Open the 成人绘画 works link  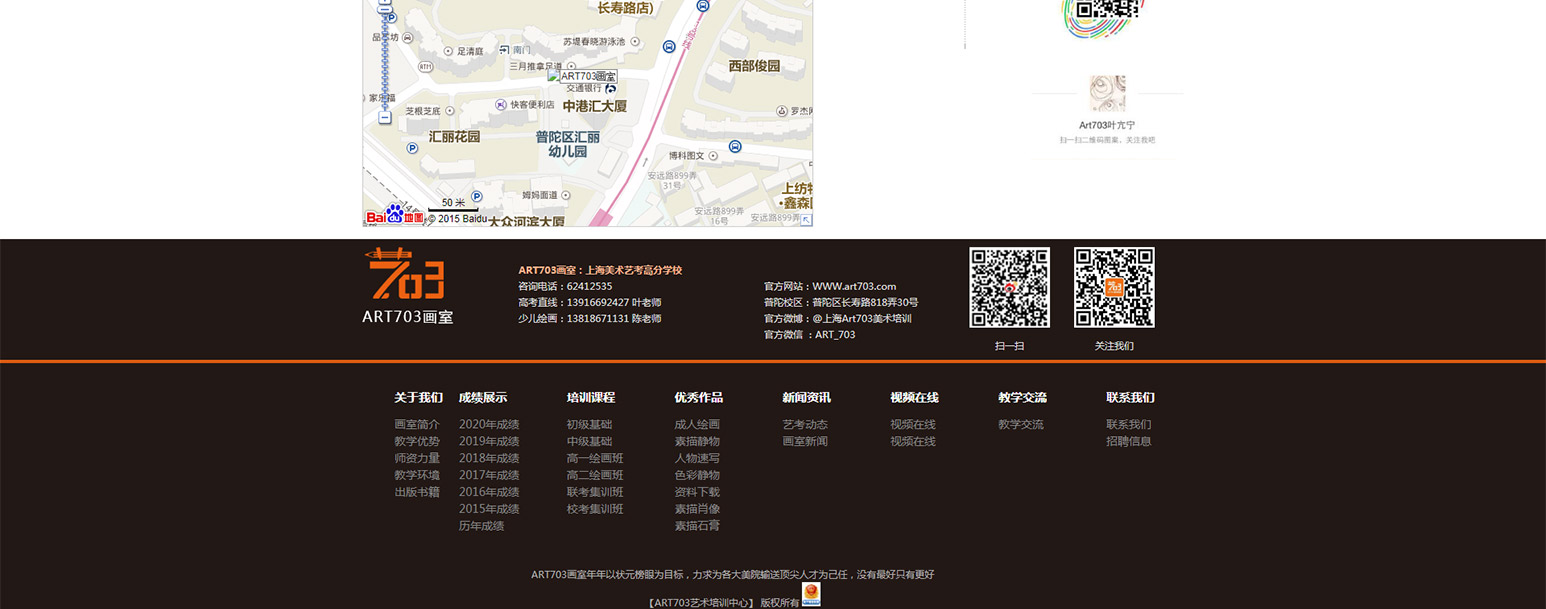click(x=698, y=424)
